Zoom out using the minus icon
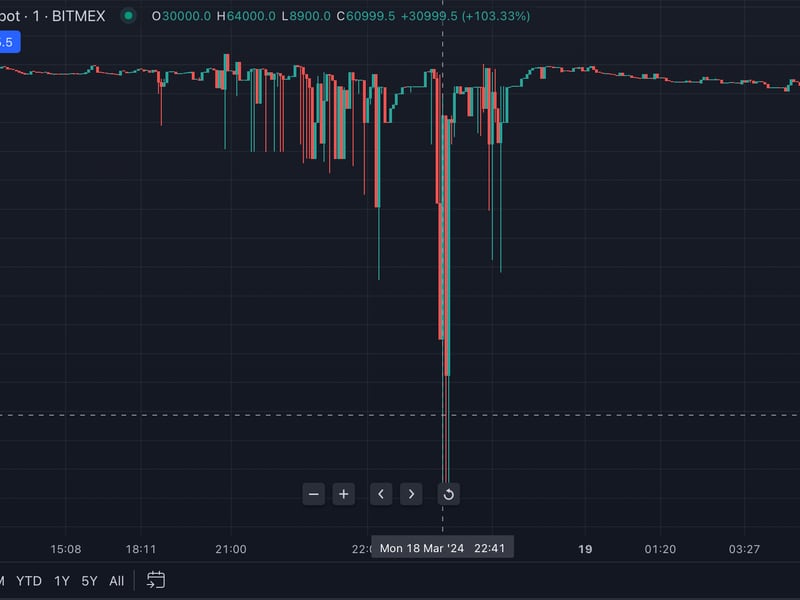Viewport: 800px width, 600px height. [x=313, y=493]
